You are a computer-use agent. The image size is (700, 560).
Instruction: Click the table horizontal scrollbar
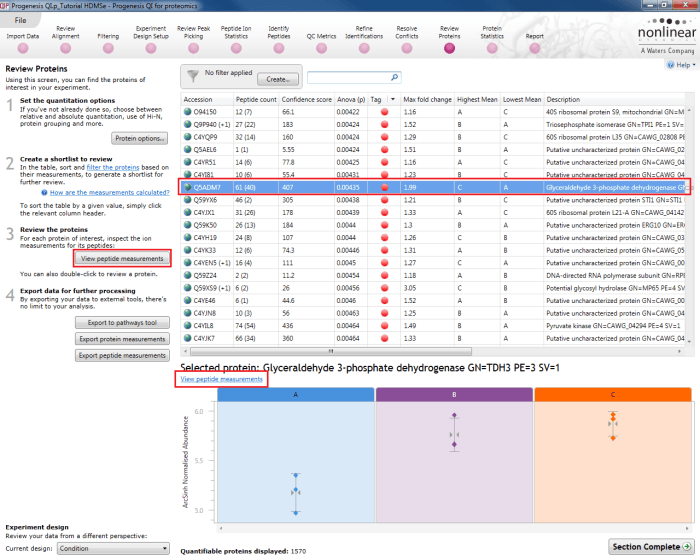pos(331,351)
